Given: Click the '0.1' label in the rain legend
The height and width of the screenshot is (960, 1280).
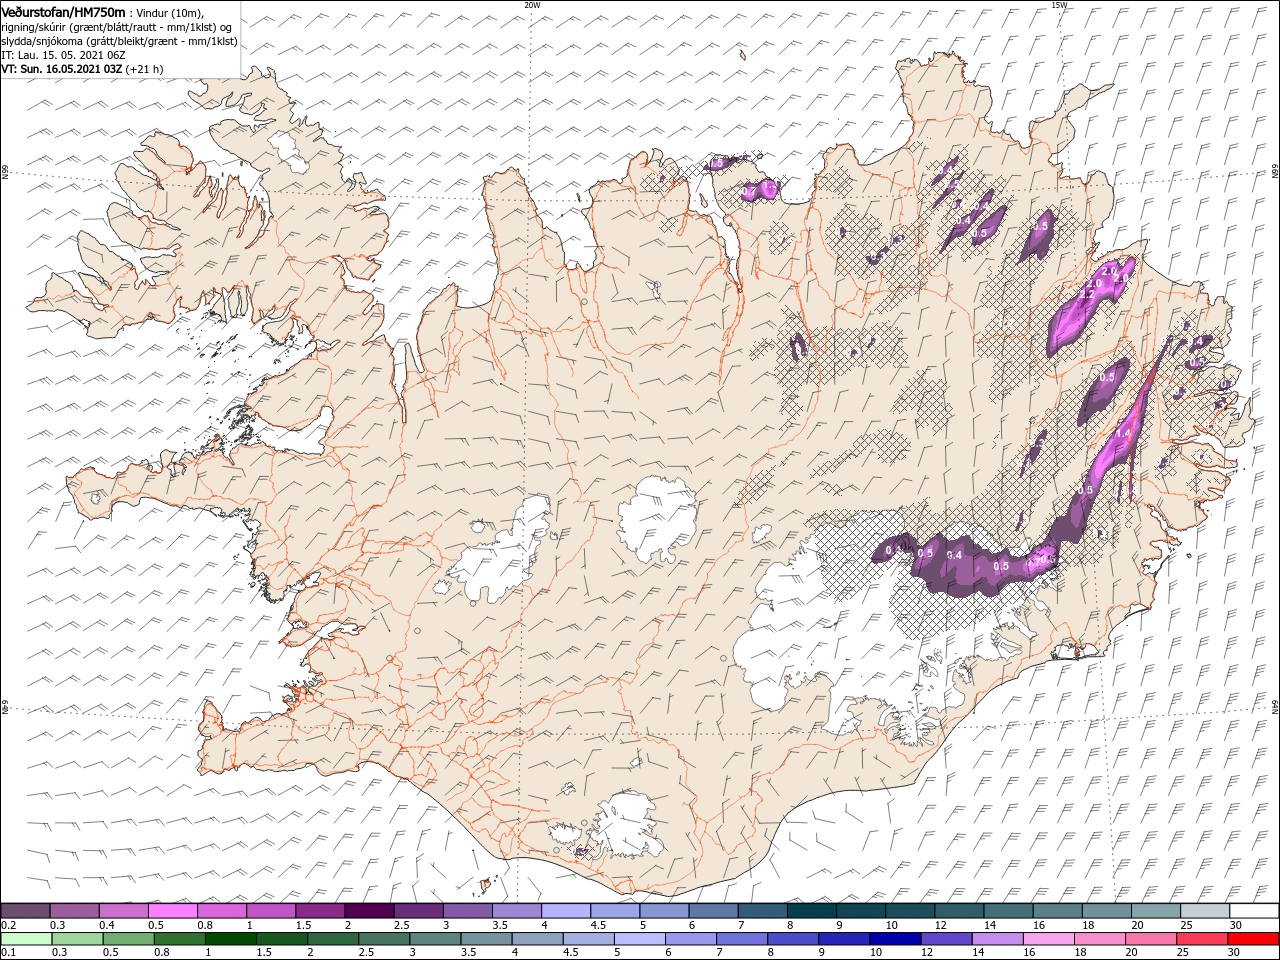Looking at the screenshot, I should tap(9, 951).
